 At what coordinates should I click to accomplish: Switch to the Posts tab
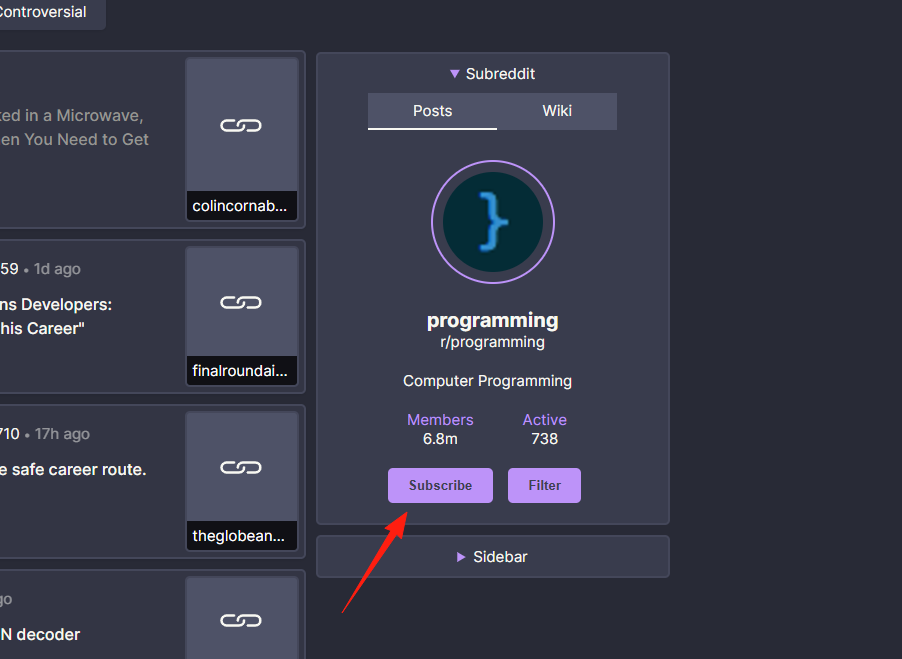point(433,111)
